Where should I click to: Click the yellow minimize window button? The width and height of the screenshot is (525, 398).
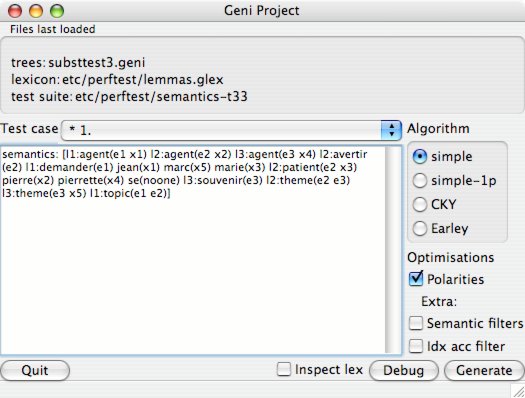(x=36, y=11)
